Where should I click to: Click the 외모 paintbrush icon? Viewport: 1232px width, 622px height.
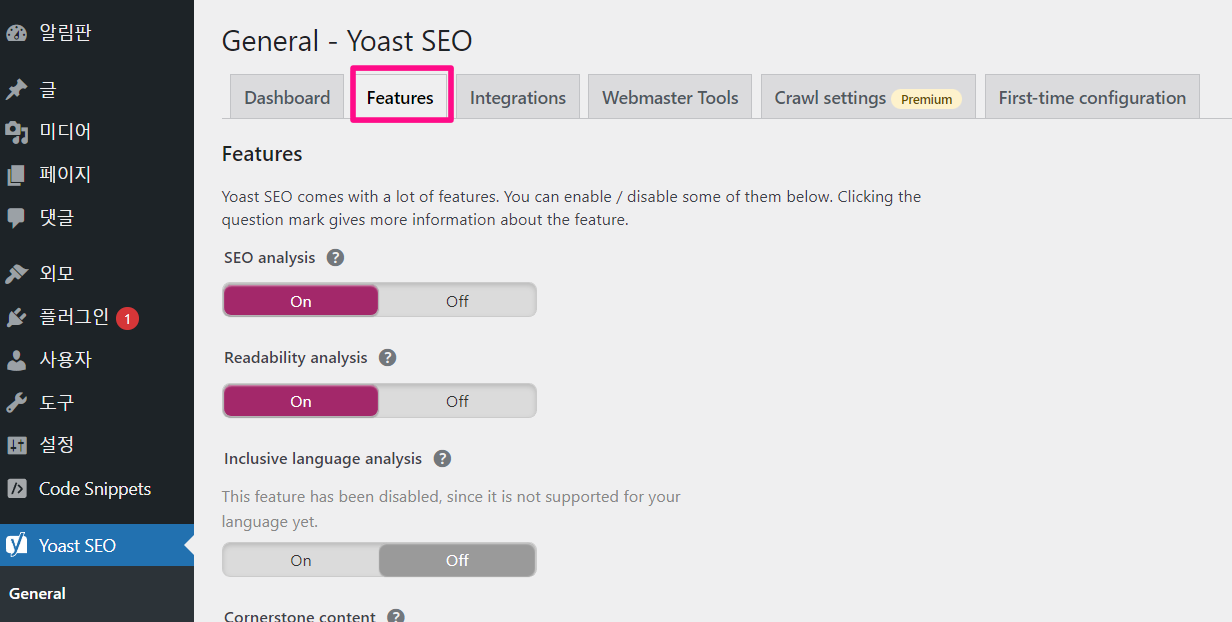(x=16, y=274)
